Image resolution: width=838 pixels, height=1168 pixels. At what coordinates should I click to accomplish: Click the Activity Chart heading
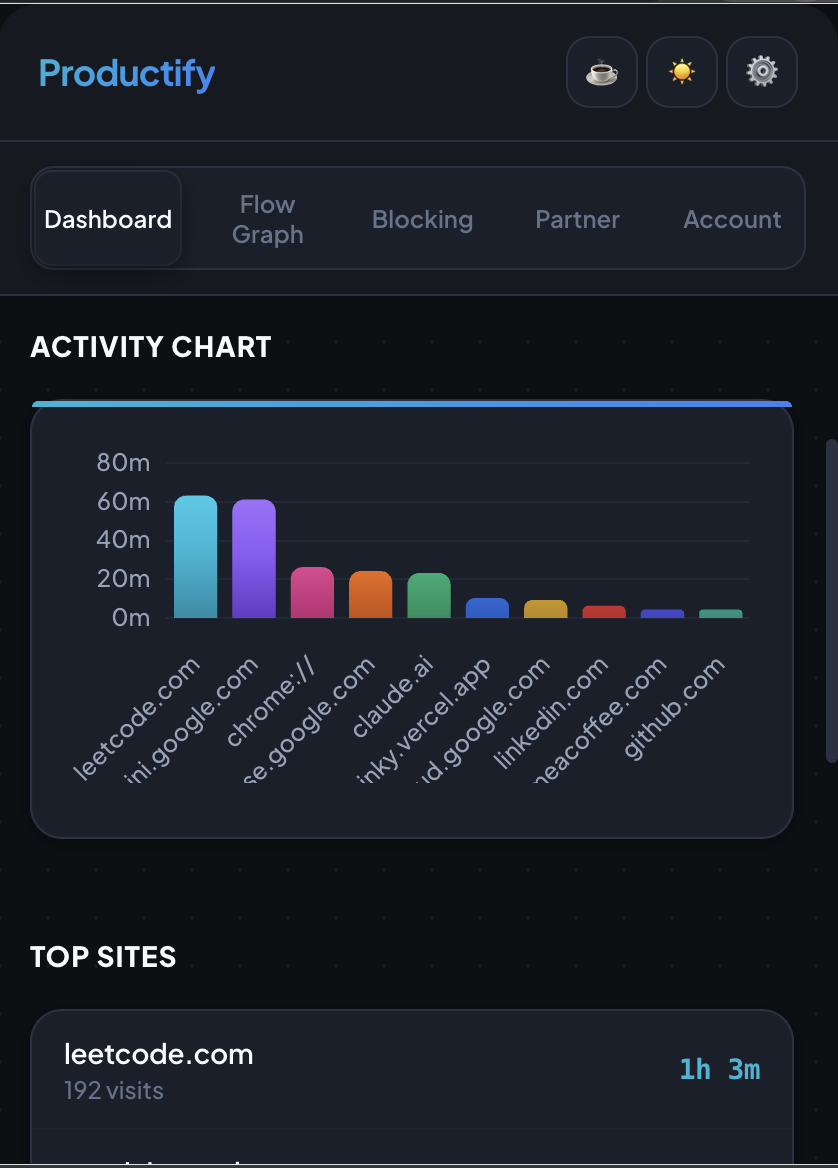(150, 347)
